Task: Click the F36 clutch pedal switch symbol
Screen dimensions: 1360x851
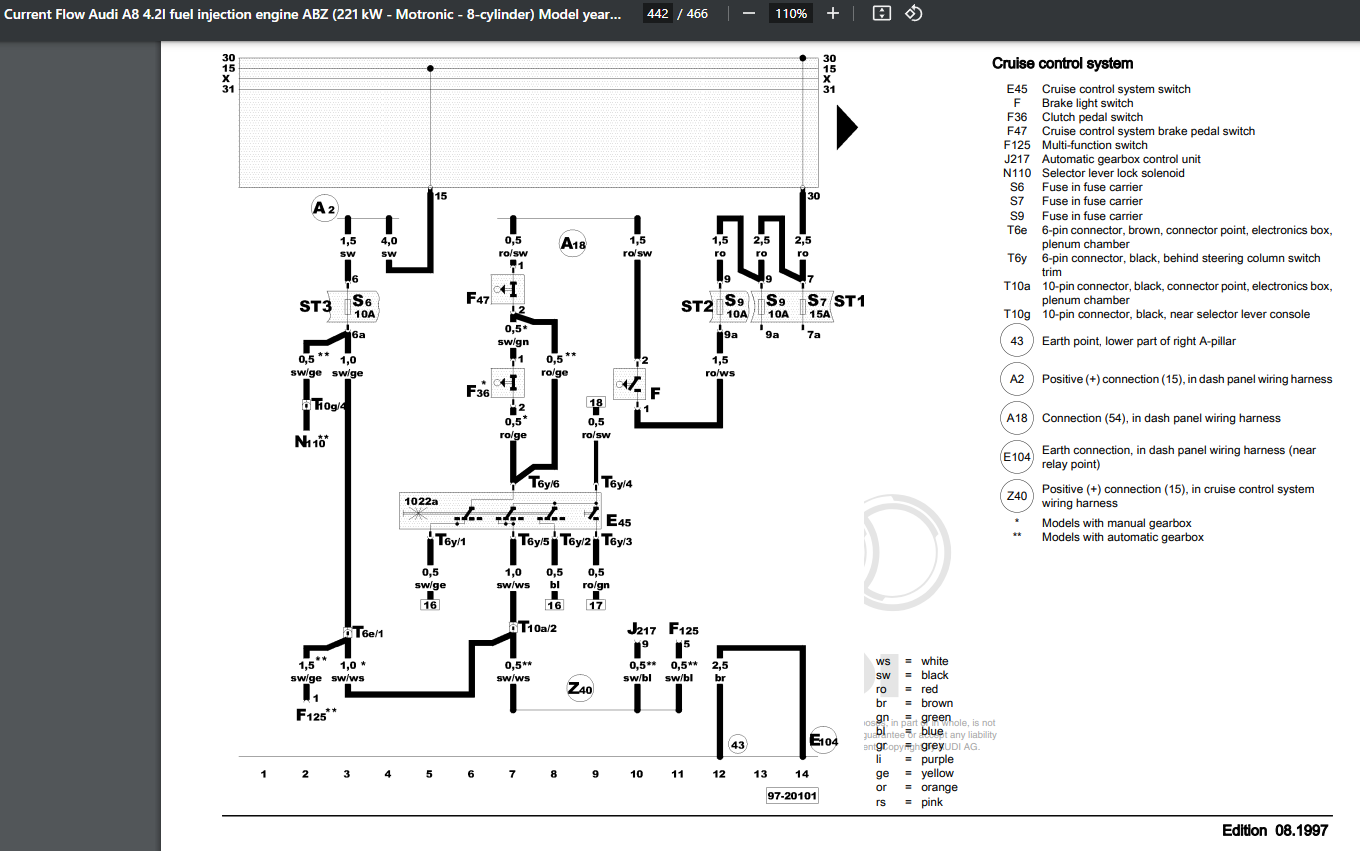Action: tap(508, 383)
